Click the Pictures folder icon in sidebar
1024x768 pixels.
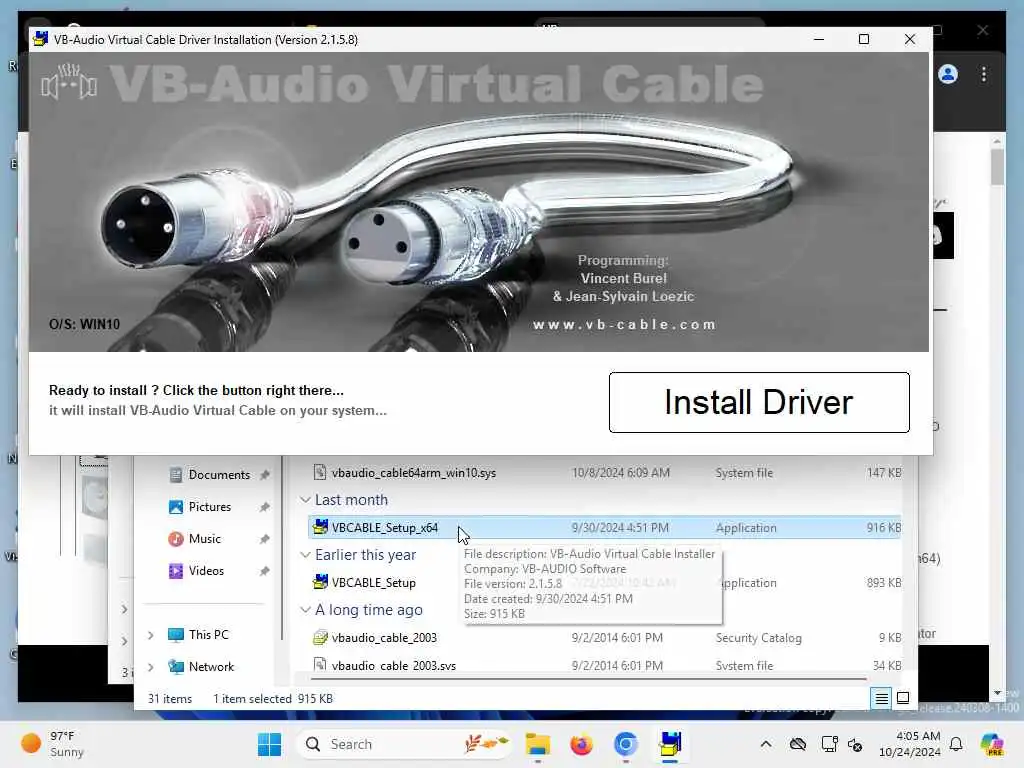(176, 507)
